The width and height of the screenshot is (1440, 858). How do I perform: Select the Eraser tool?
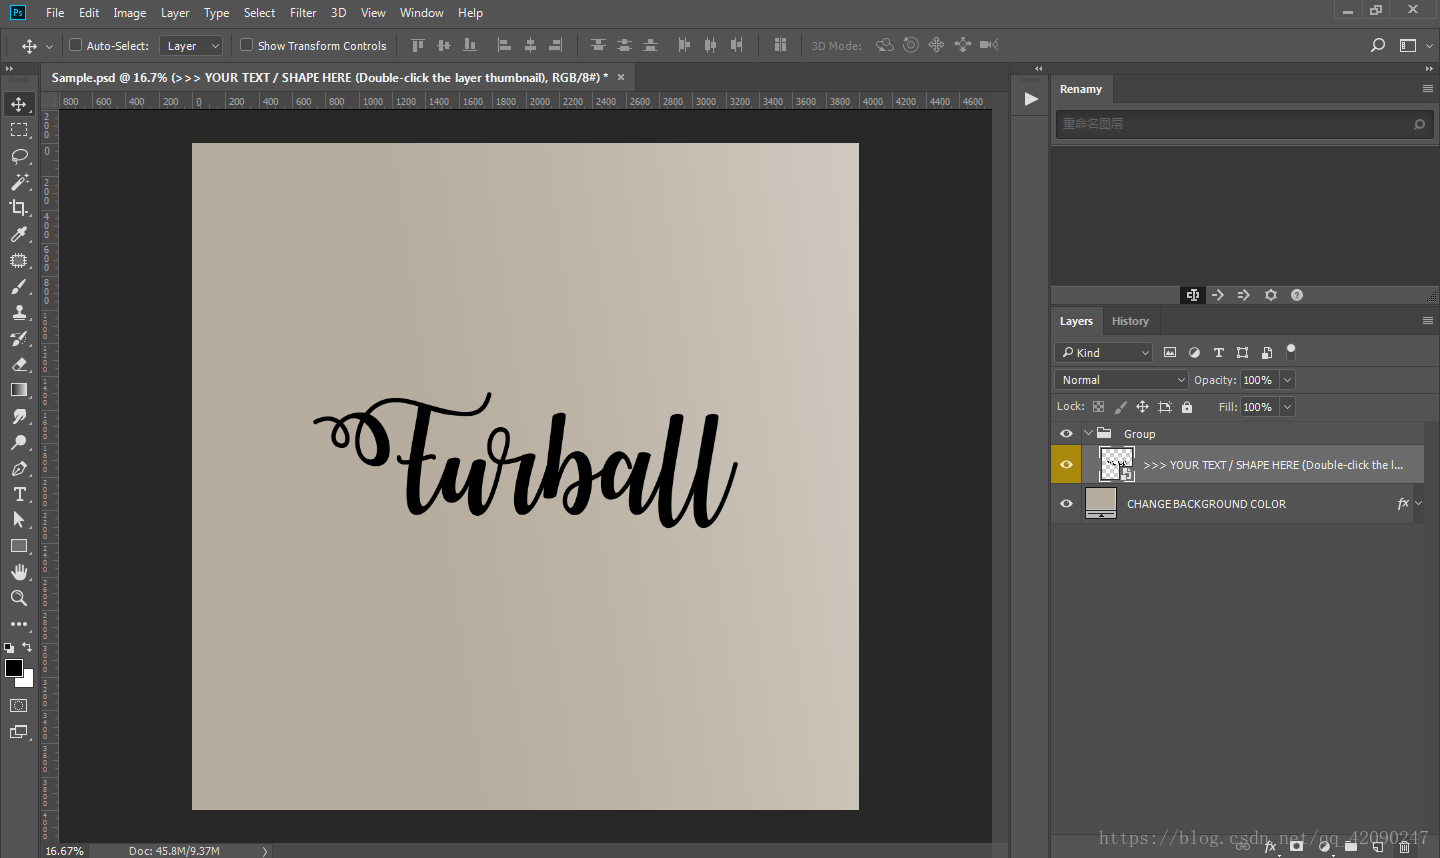19,364
